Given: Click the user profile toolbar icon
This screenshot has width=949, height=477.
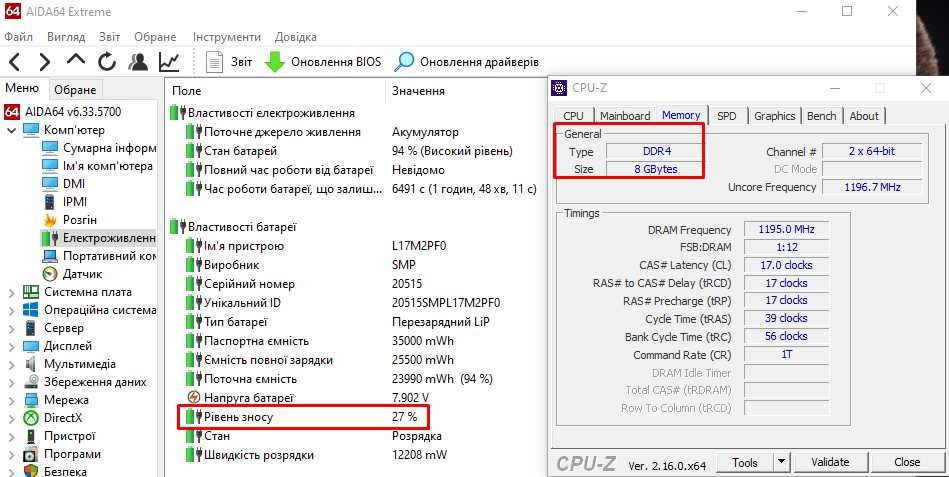Looking at the screenshot, I should (x=139, y=62).
